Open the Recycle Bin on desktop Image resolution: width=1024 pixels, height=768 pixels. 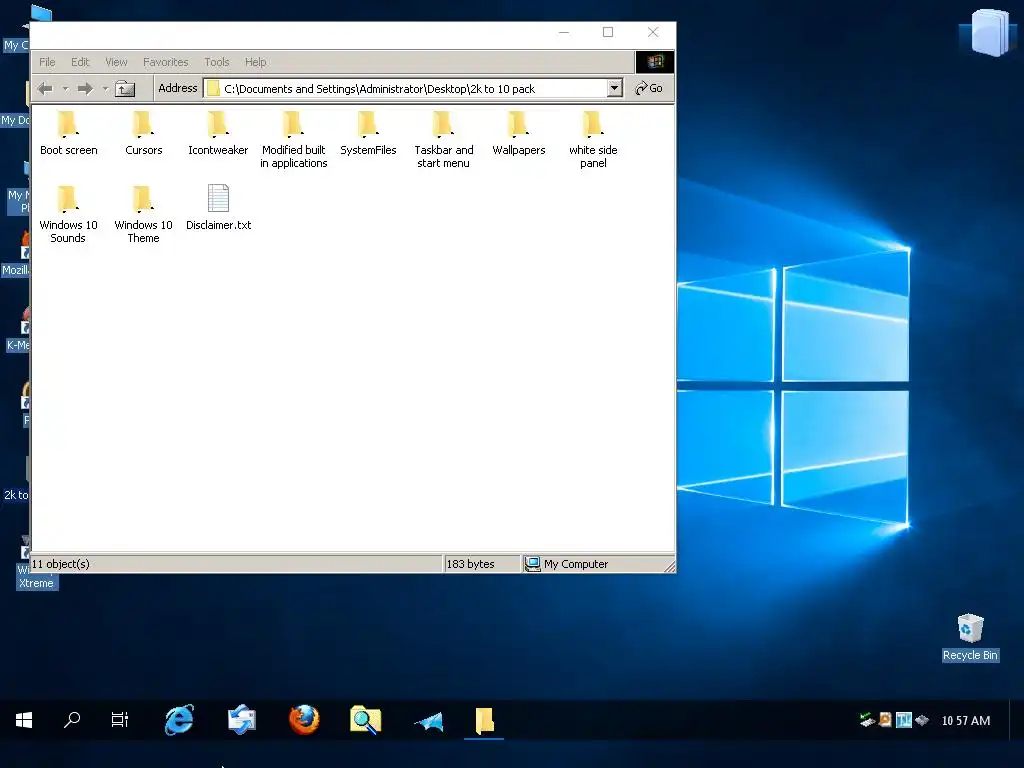coord(970,637)
